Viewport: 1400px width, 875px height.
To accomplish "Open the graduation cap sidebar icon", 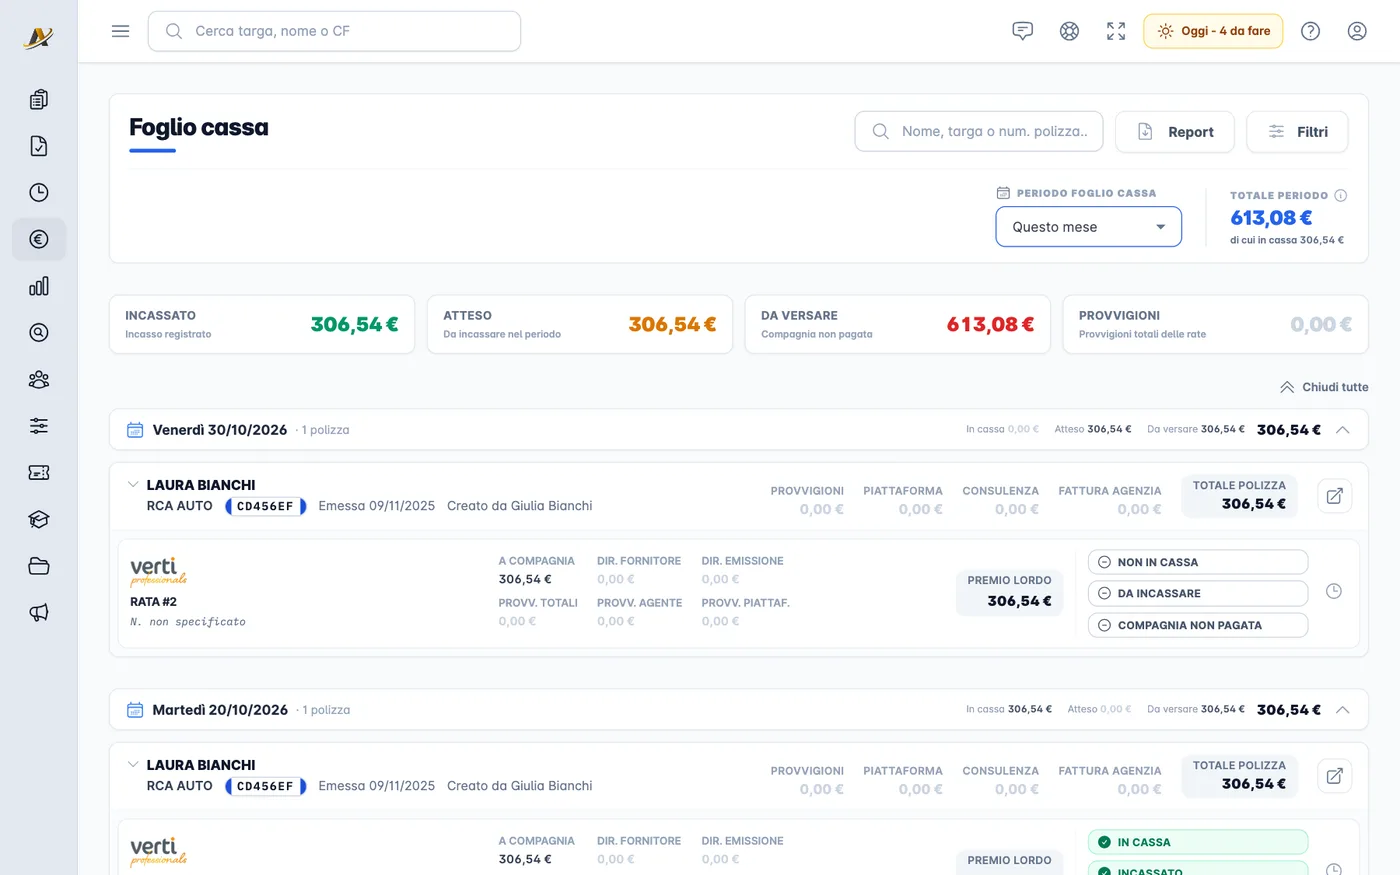I will click(x=39, y=519).
